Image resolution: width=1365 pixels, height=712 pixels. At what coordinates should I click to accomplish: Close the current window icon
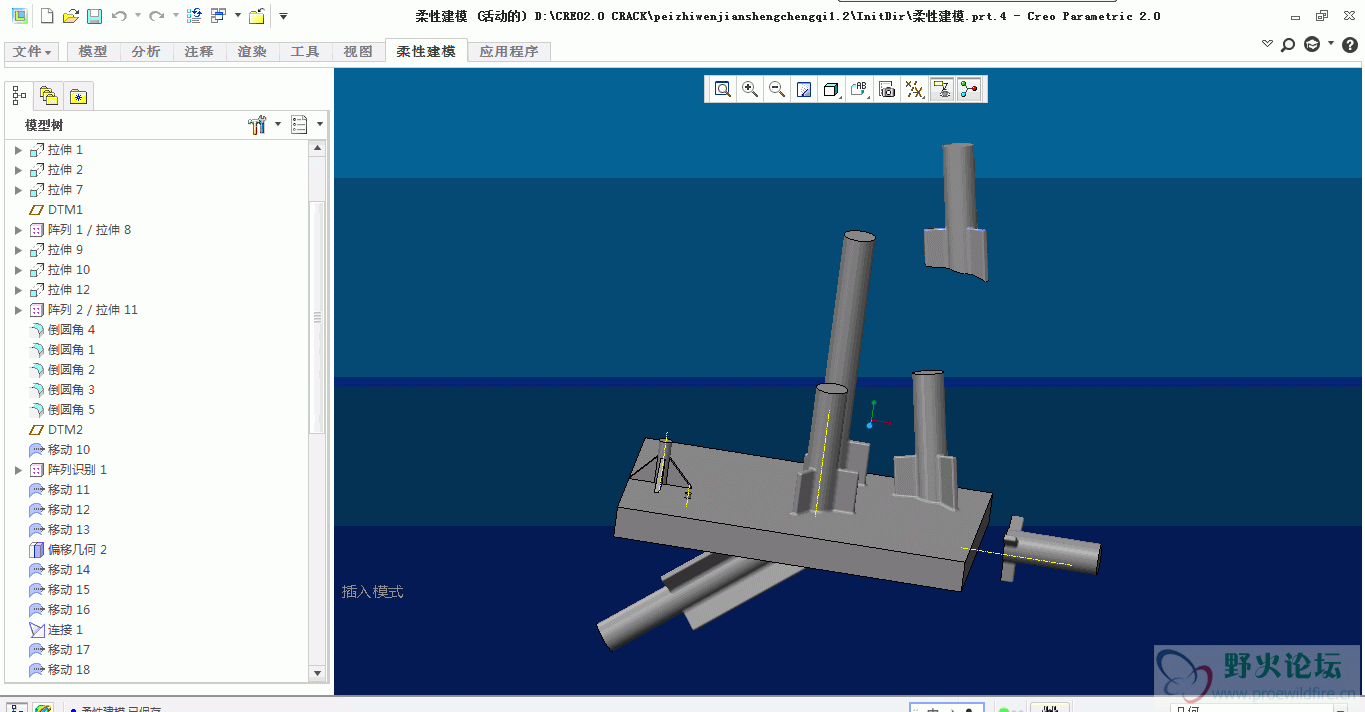pos(257,16)
